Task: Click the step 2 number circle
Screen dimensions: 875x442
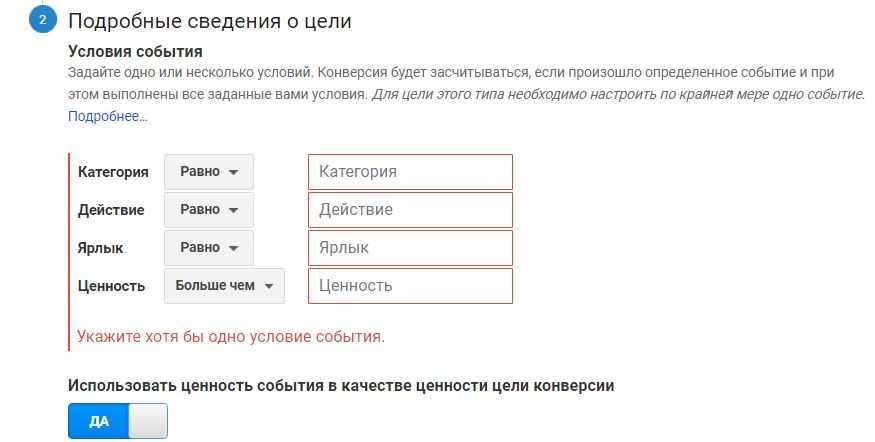Action: click(42, 20)
